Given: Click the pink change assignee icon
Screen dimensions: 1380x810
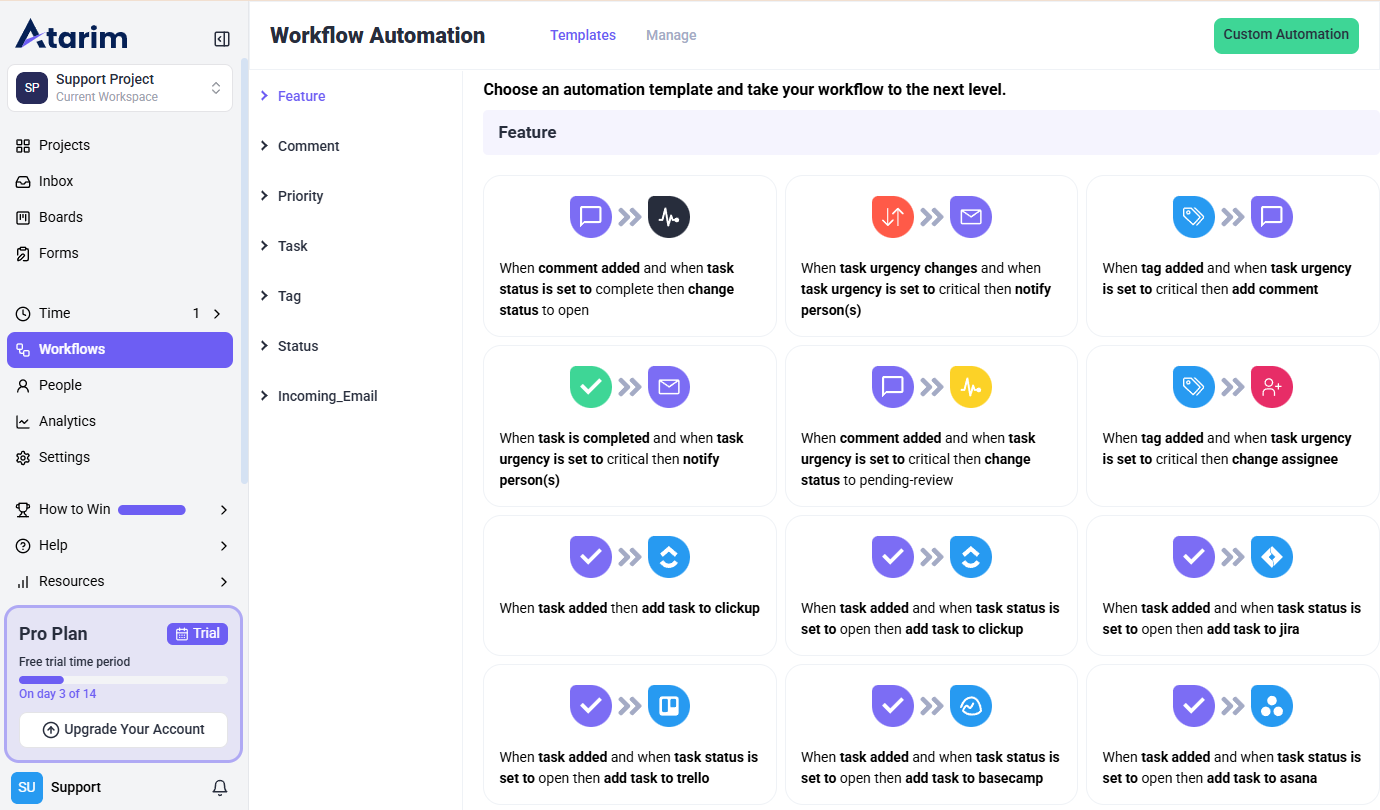Looking at the screenshot, I should (x=1272, y=387).
